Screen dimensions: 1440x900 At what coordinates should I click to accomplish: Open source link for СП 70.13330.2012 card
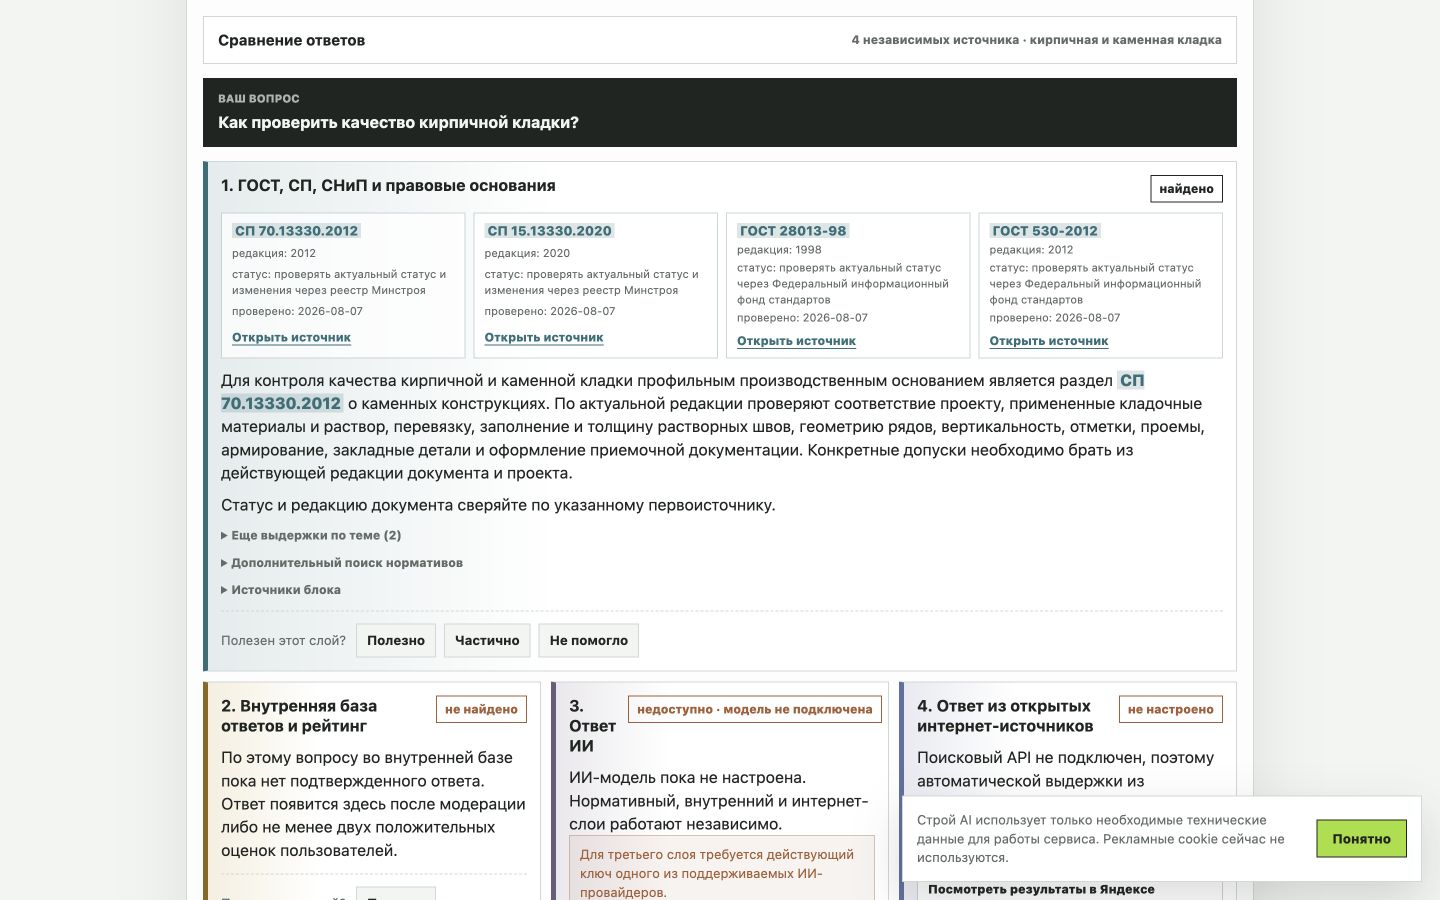point(291,338)
